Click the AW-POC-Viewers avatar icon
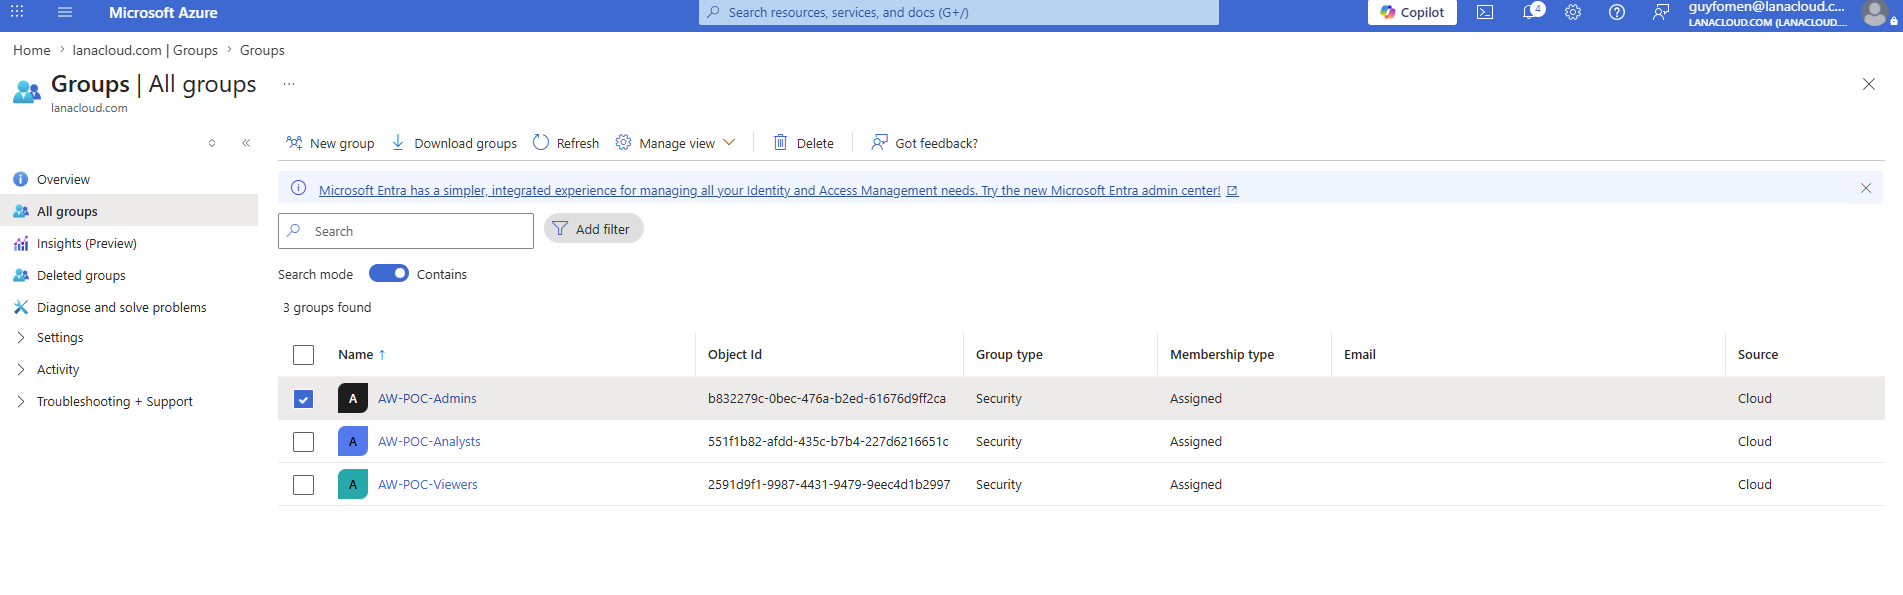The width and height of the screenshot is (1903, 595). 353,484
